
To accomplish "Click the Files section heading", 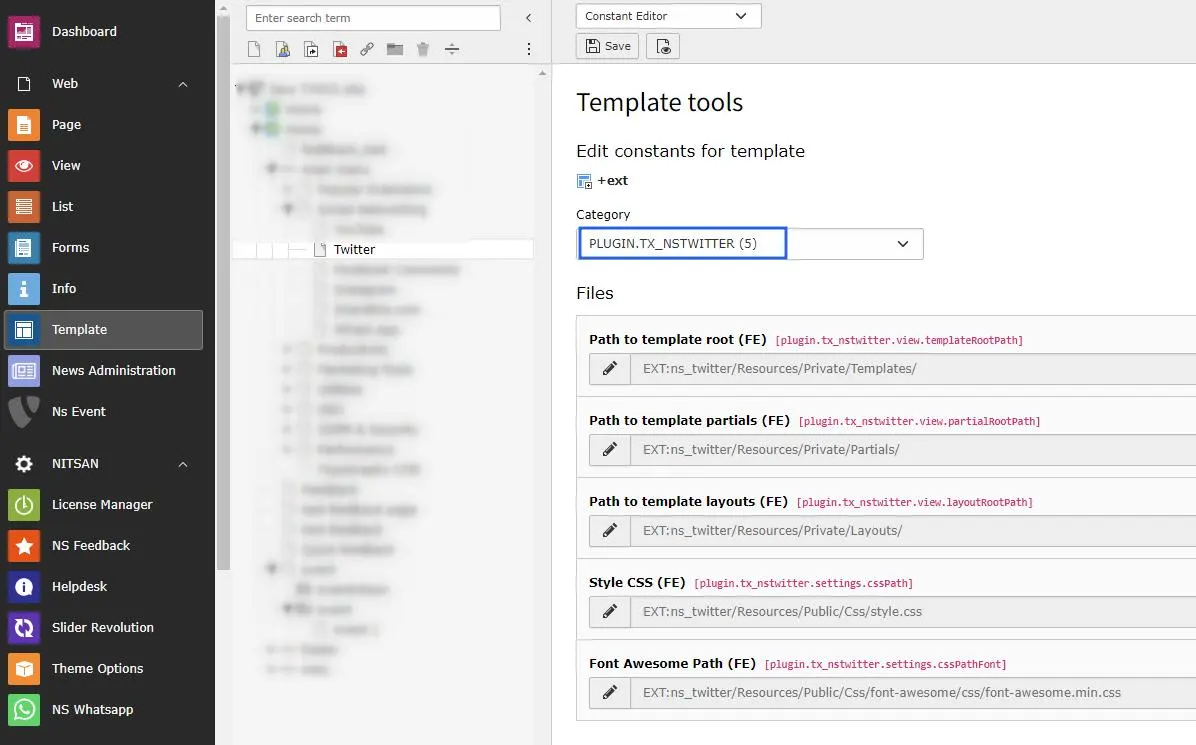I will tap(595, 294).
